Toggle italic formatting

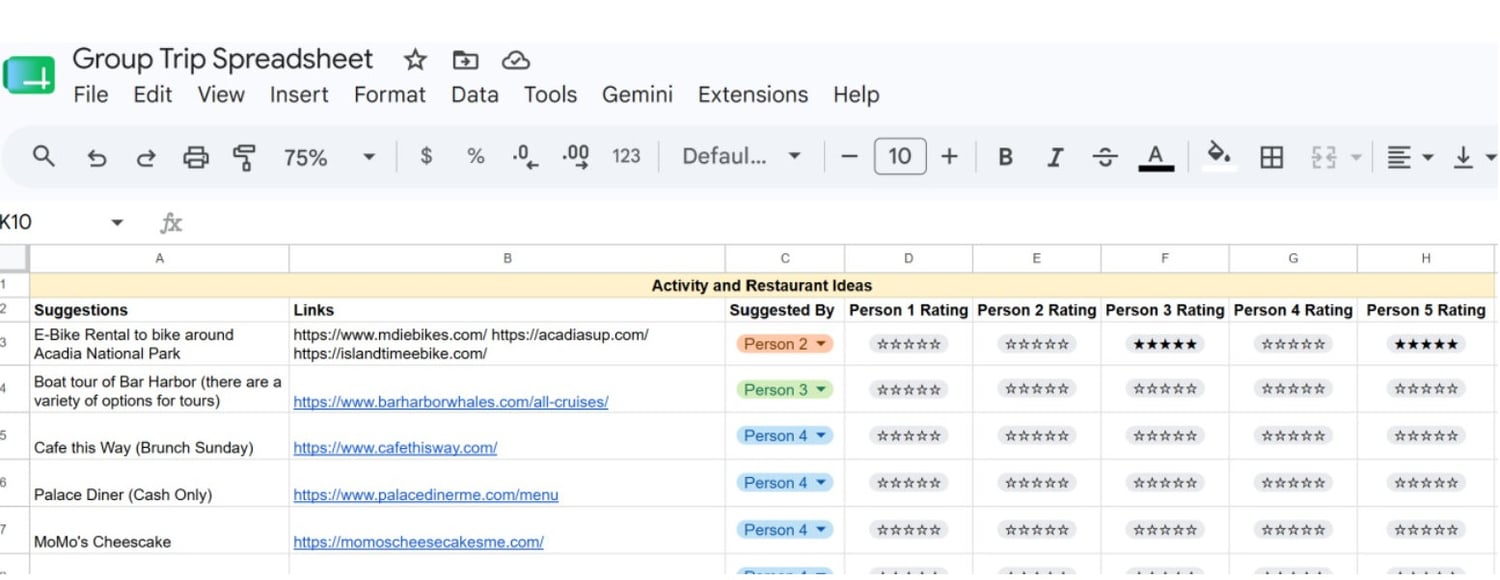tap(1055, 157)
